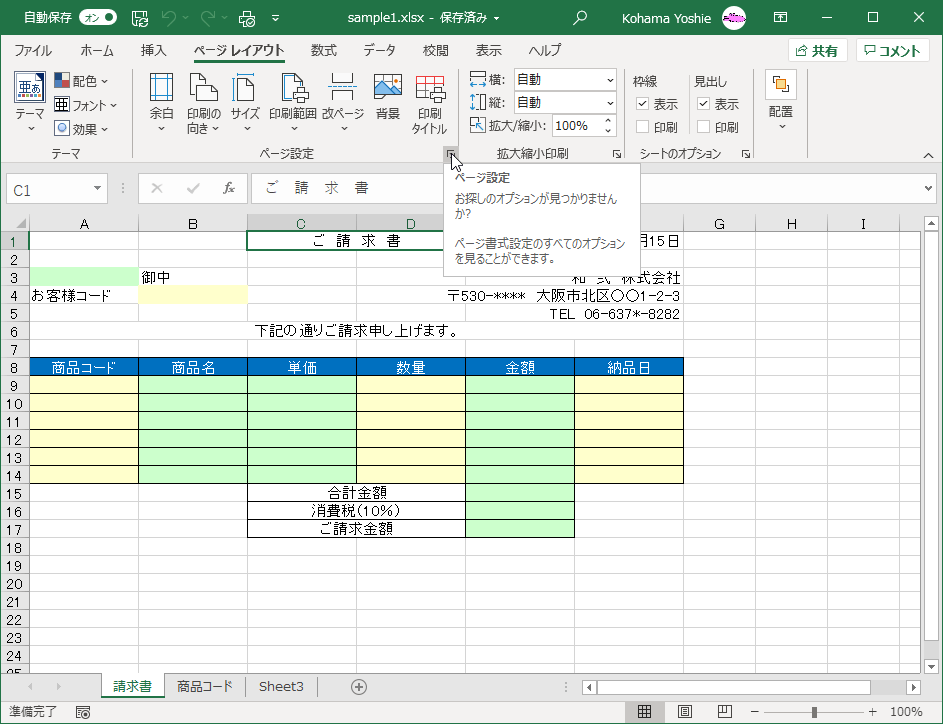Screen dimensions: 943x724
Task: Click the zoom in plus button
Action: [872, 712]
